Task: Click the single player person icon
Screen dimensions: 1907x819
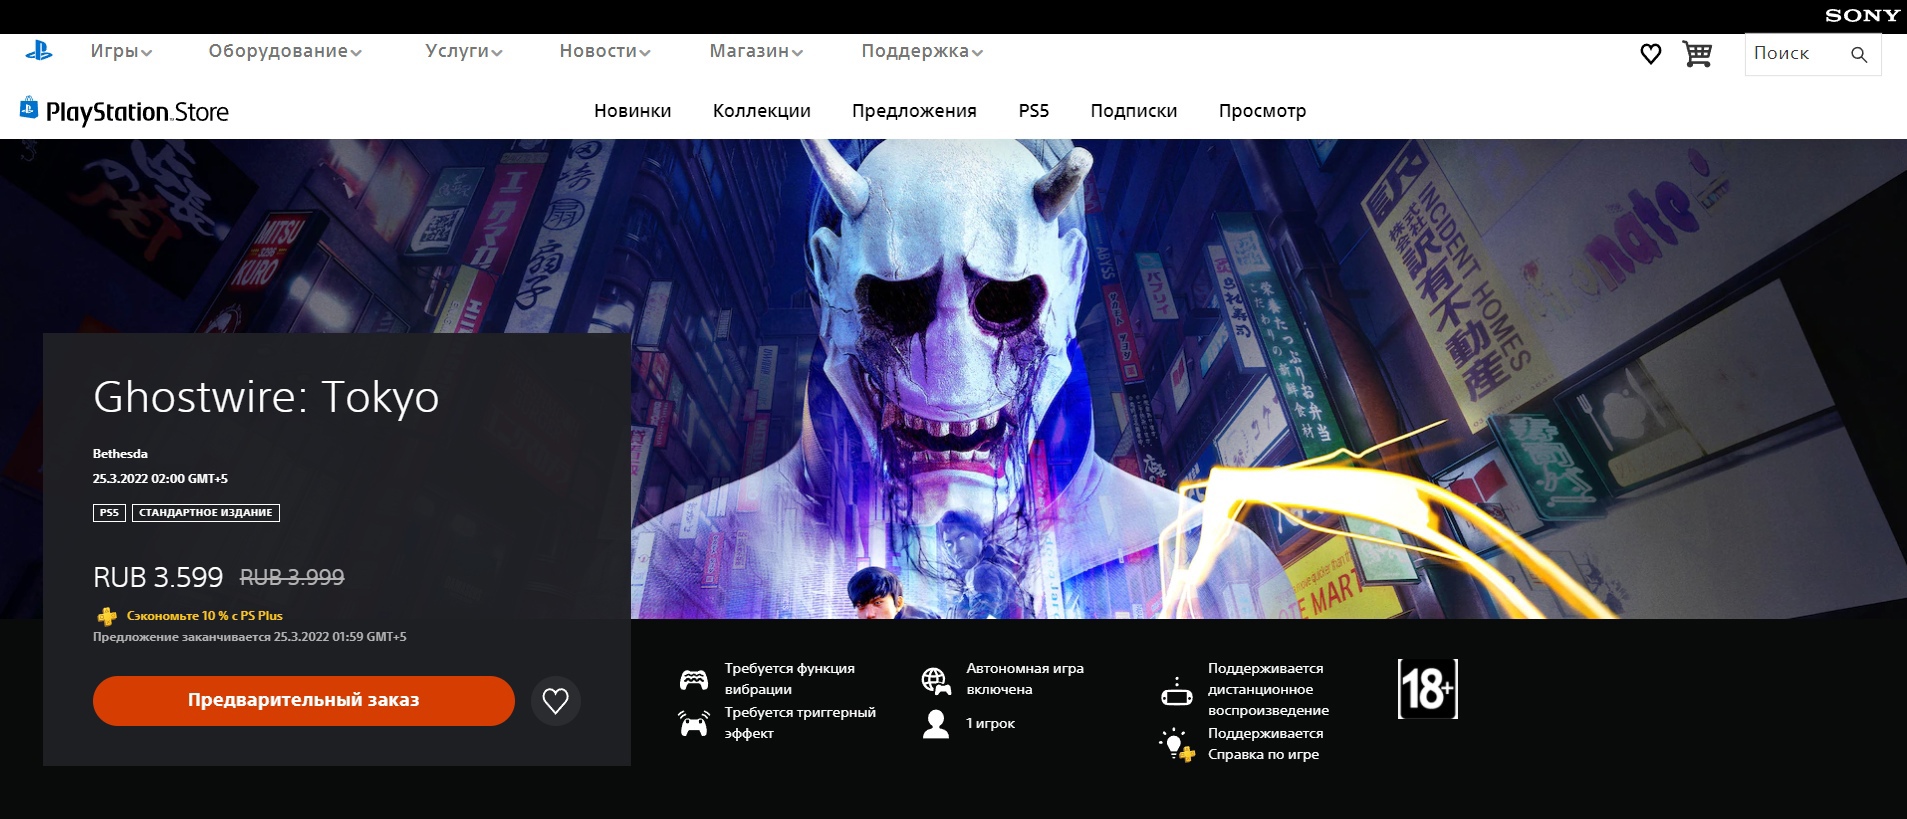Action: pos(936,724)
